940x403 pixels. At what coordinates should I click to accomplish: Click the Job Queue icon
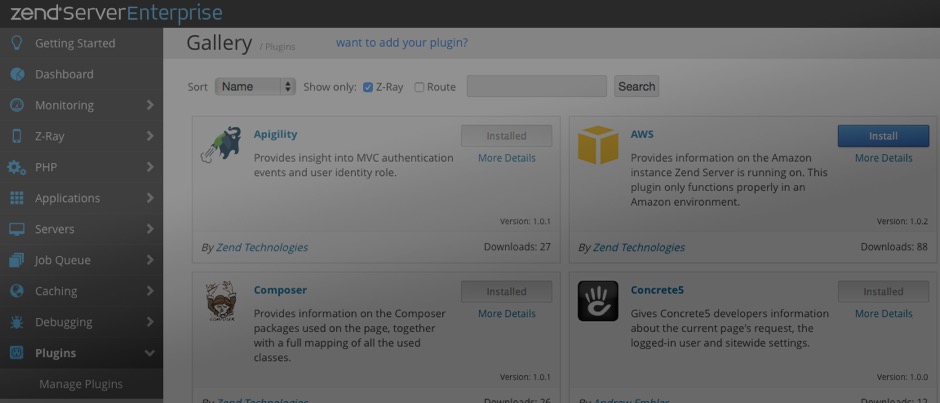(16, 260)
